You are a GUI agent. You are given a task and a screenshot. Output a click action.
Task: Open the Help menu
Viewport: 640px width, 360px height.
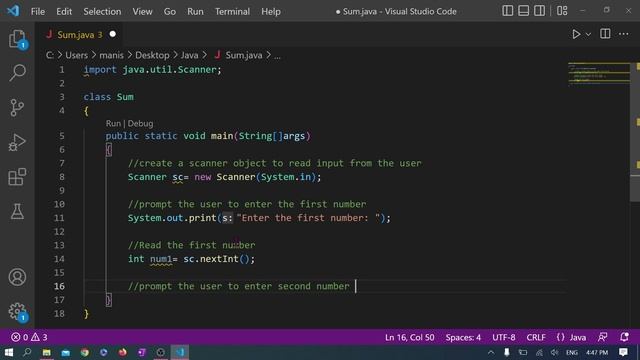(271, 11)
